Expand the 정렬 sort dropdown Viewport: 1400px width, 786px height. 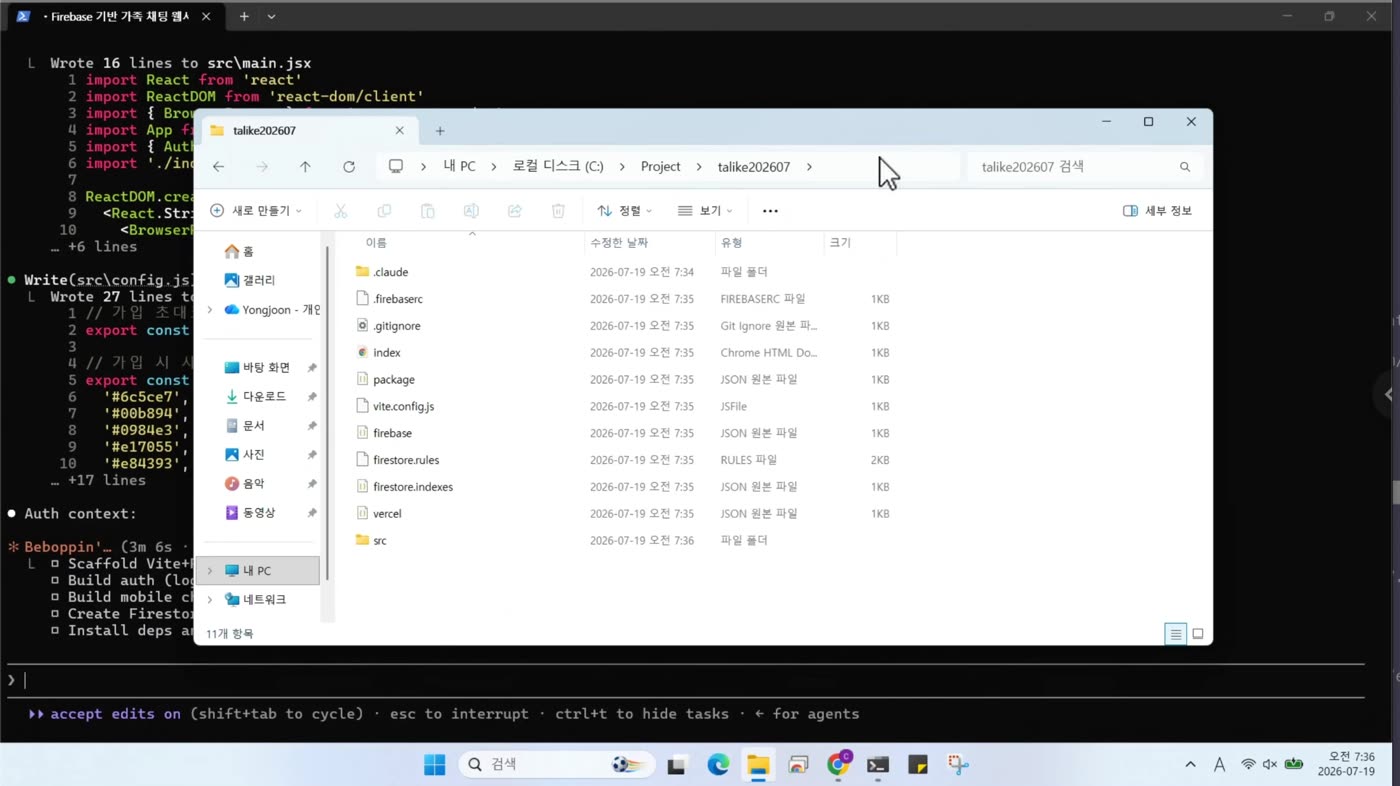click(x=625, y=211)
